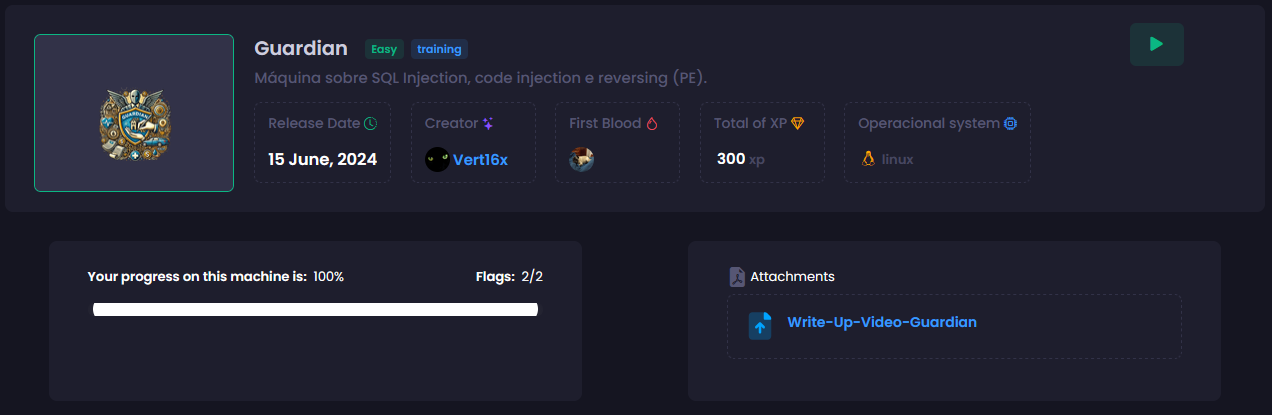Click the chip icon beside Operacional system
This screenshot has height=415, width=1272.
[1010, 124]
